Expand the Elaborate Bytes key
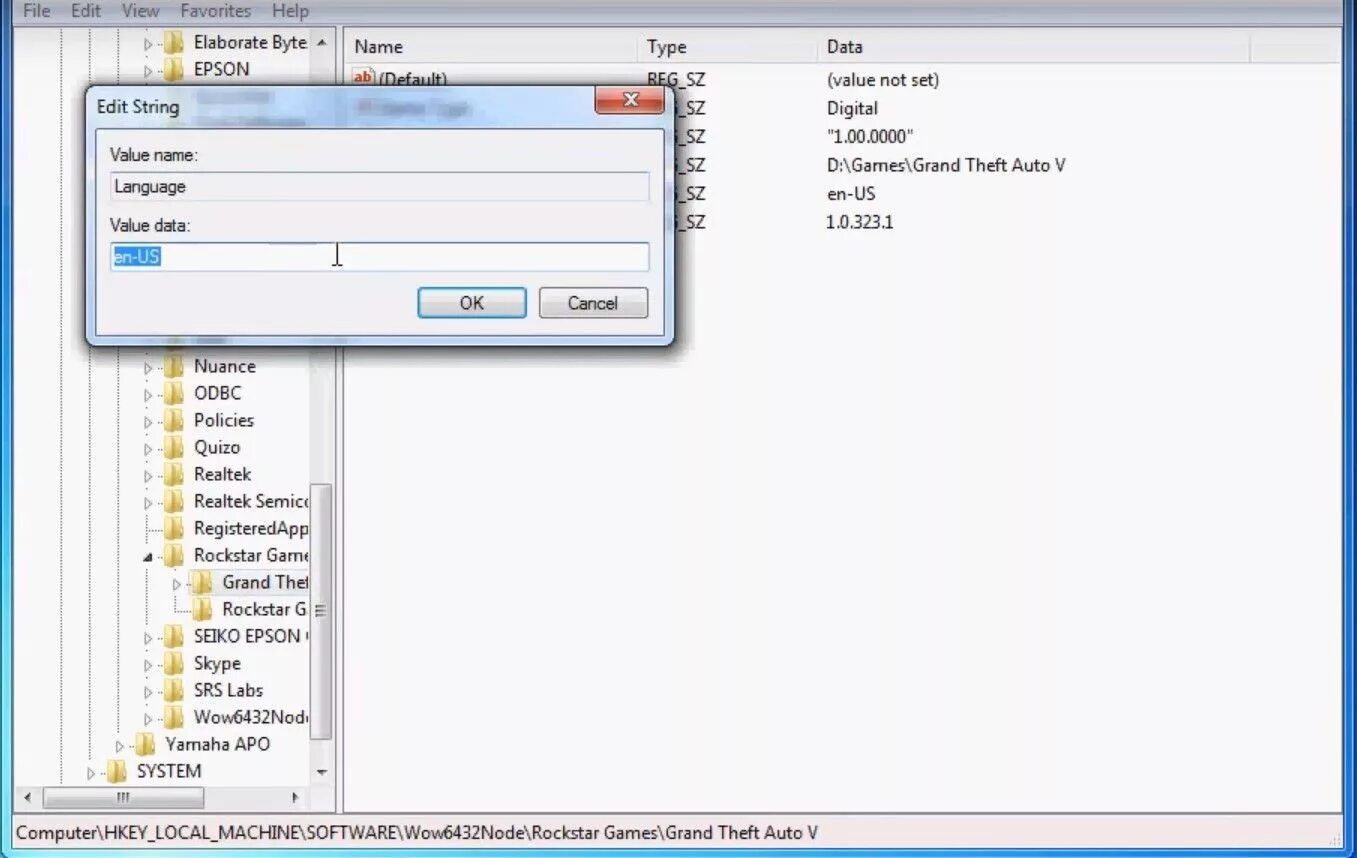 pyautogui.click(x=148, y=43)
